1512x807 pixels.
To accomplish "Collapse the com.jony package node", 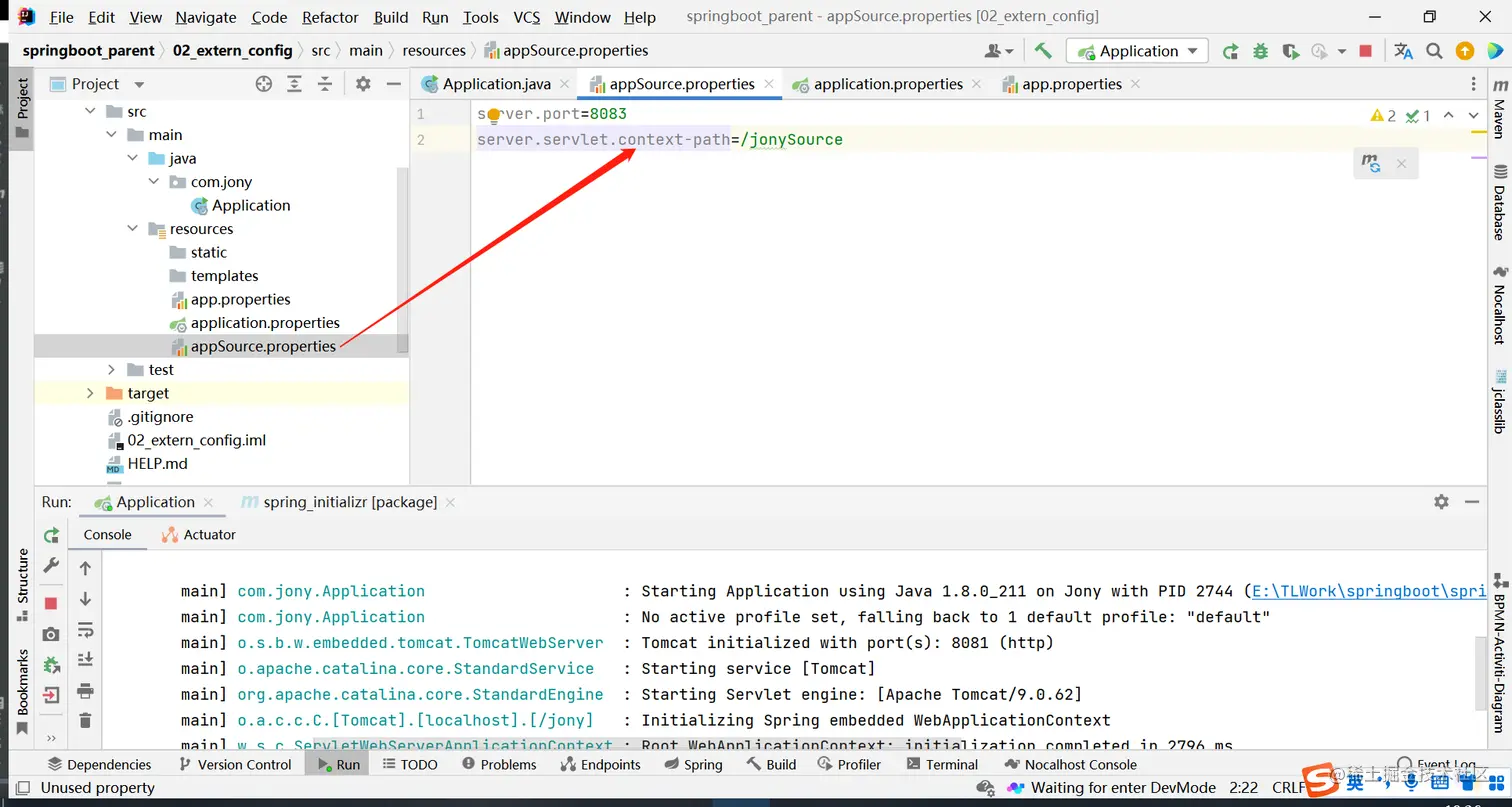I will (x=153, y=182).
